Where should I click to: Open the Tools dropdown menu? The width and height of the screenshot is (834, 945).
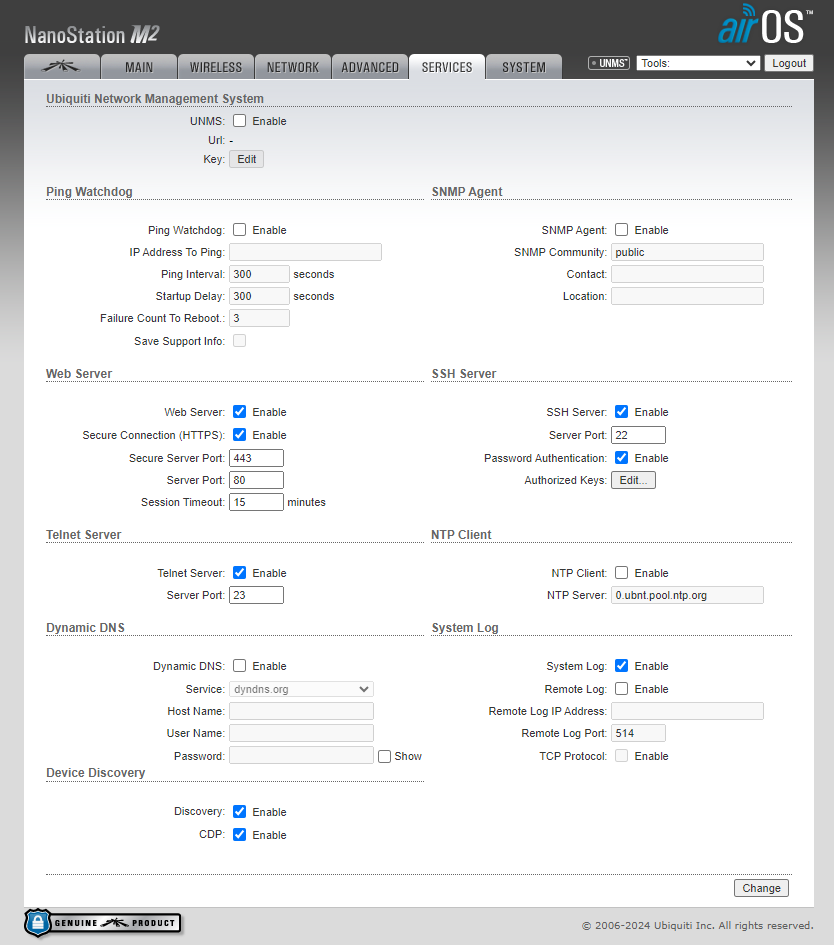698,63
